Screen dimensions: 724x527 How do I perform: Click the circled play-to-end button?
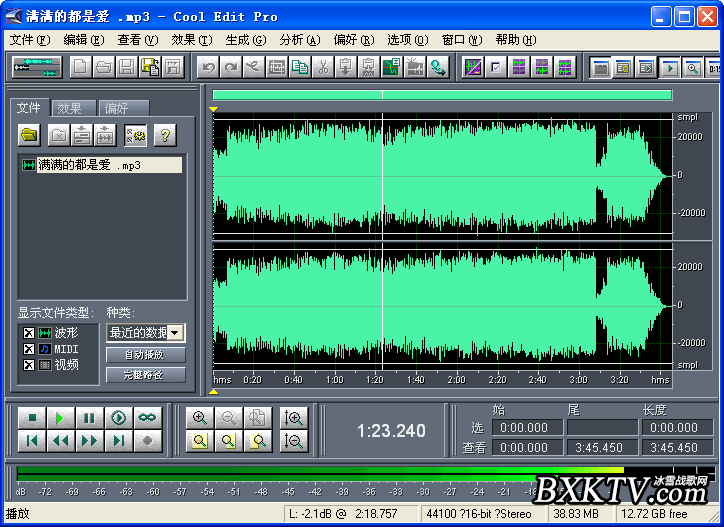click(119, 418)
